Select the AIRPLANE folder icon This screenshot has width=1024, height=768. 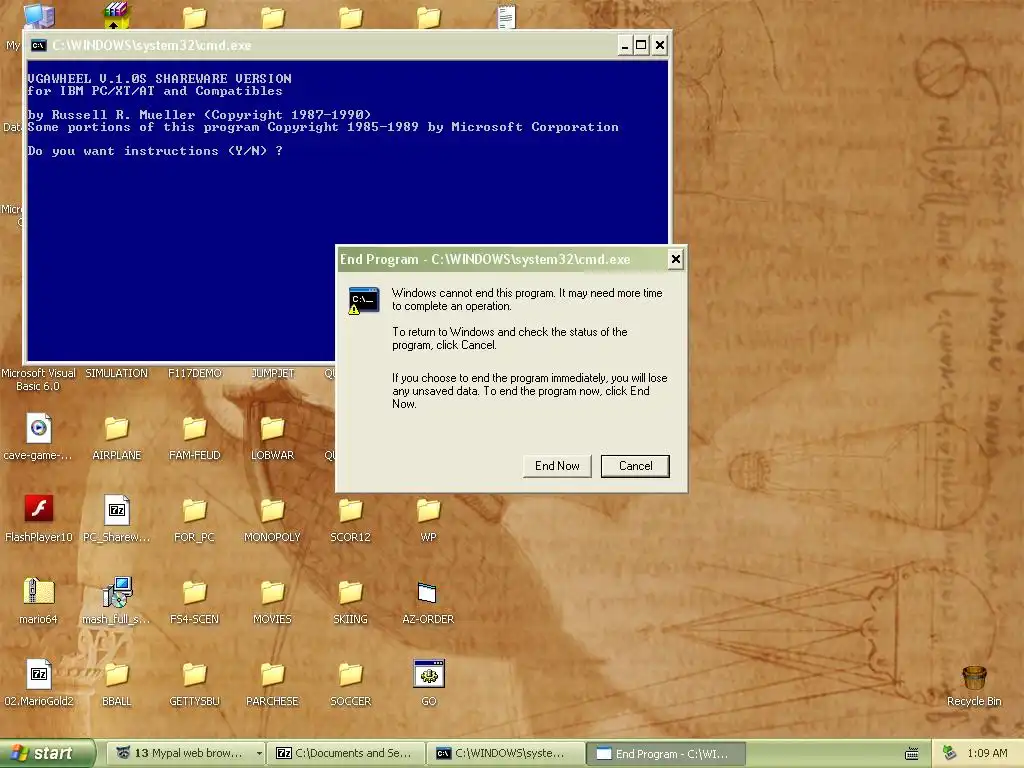[x=117, y=429]
